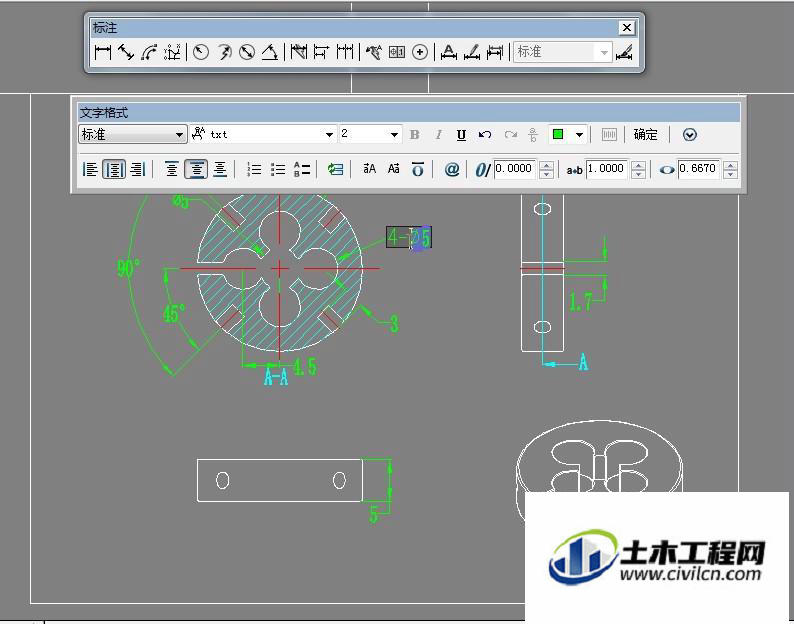Select the Baseline dimension tool
The height and width of the screenshot is (624, 794).
click(x=321, y=52)
